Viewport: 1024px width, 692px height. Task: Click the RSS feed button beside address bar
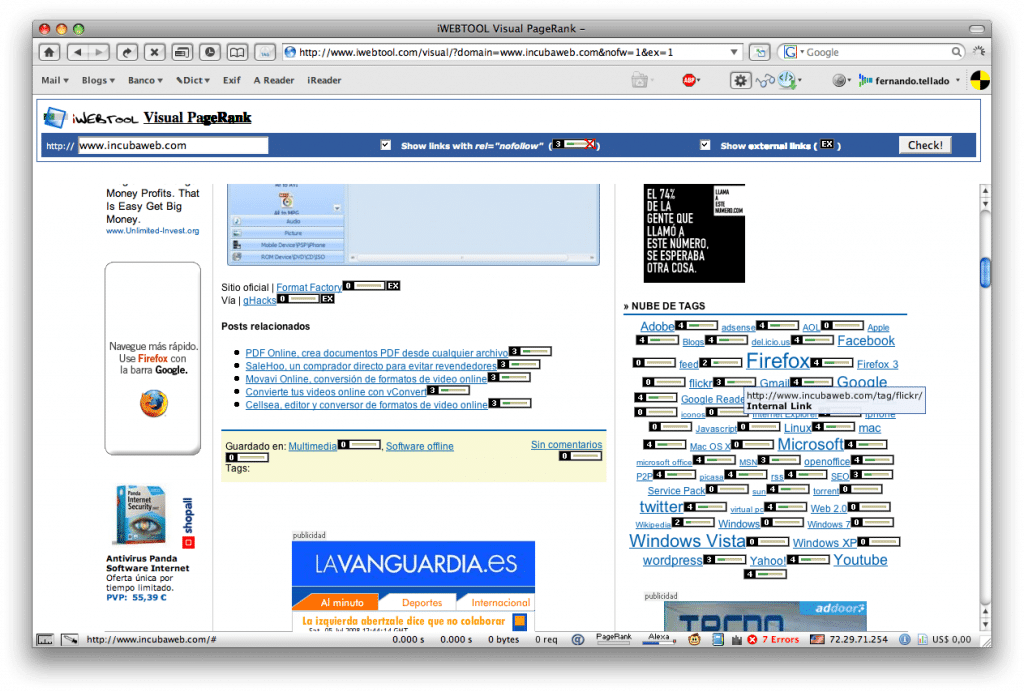760,52
